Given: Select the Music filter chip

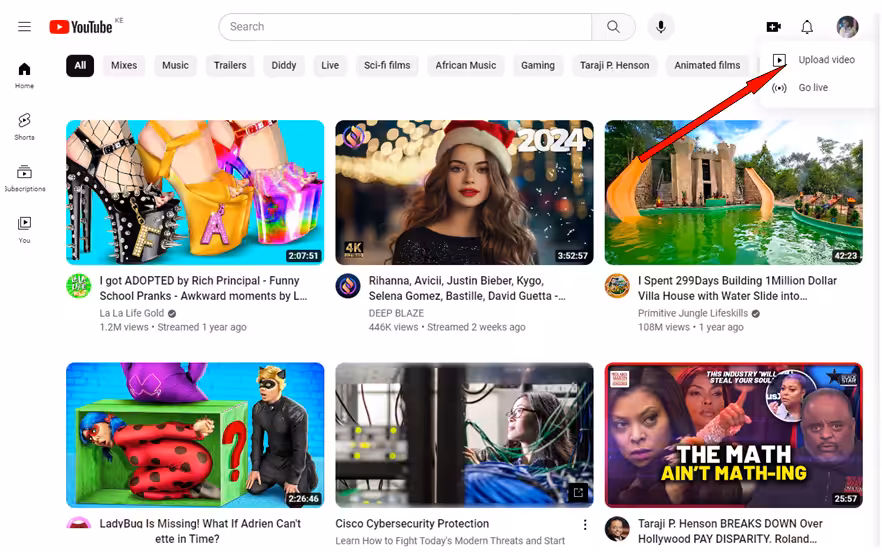Looking at the screenshot, I should click(176, 65).
